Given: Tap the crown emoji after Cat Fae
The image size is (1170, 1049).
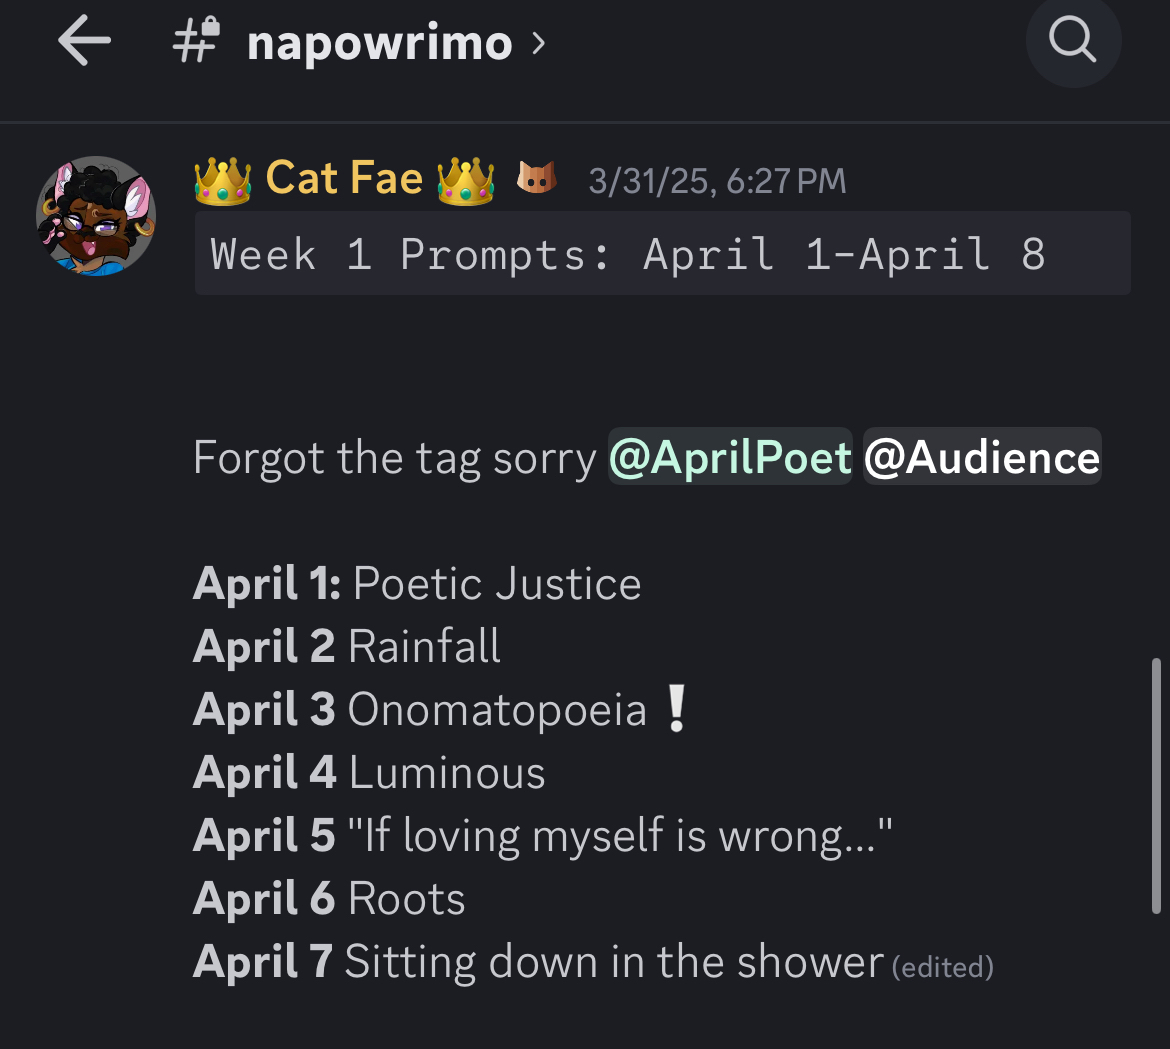Looking at the screenshot, I should [x=466, y=181].
